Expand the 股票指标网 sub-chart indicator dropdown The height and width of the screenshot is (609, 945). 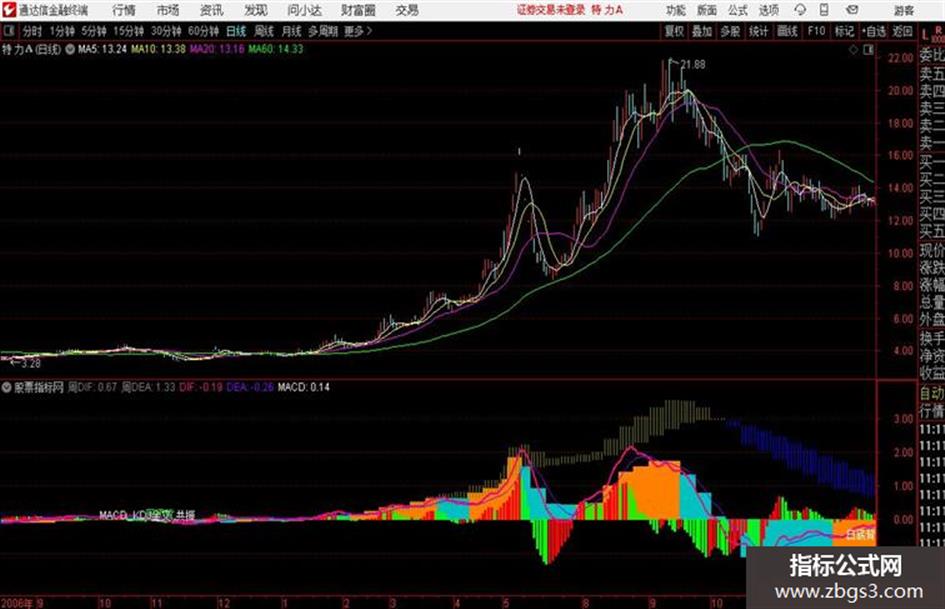7,387
